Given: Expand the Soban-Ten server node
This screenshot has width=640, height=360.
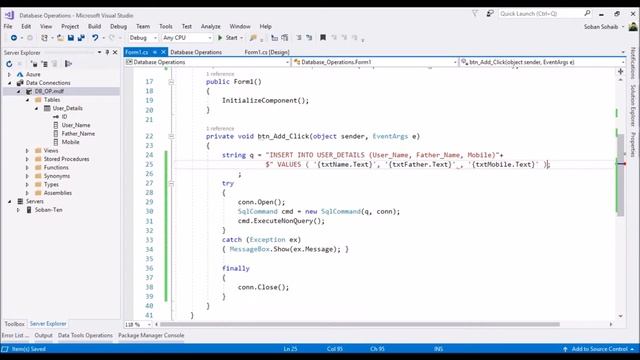Looking at the screenshot, I should click(18, 210).
